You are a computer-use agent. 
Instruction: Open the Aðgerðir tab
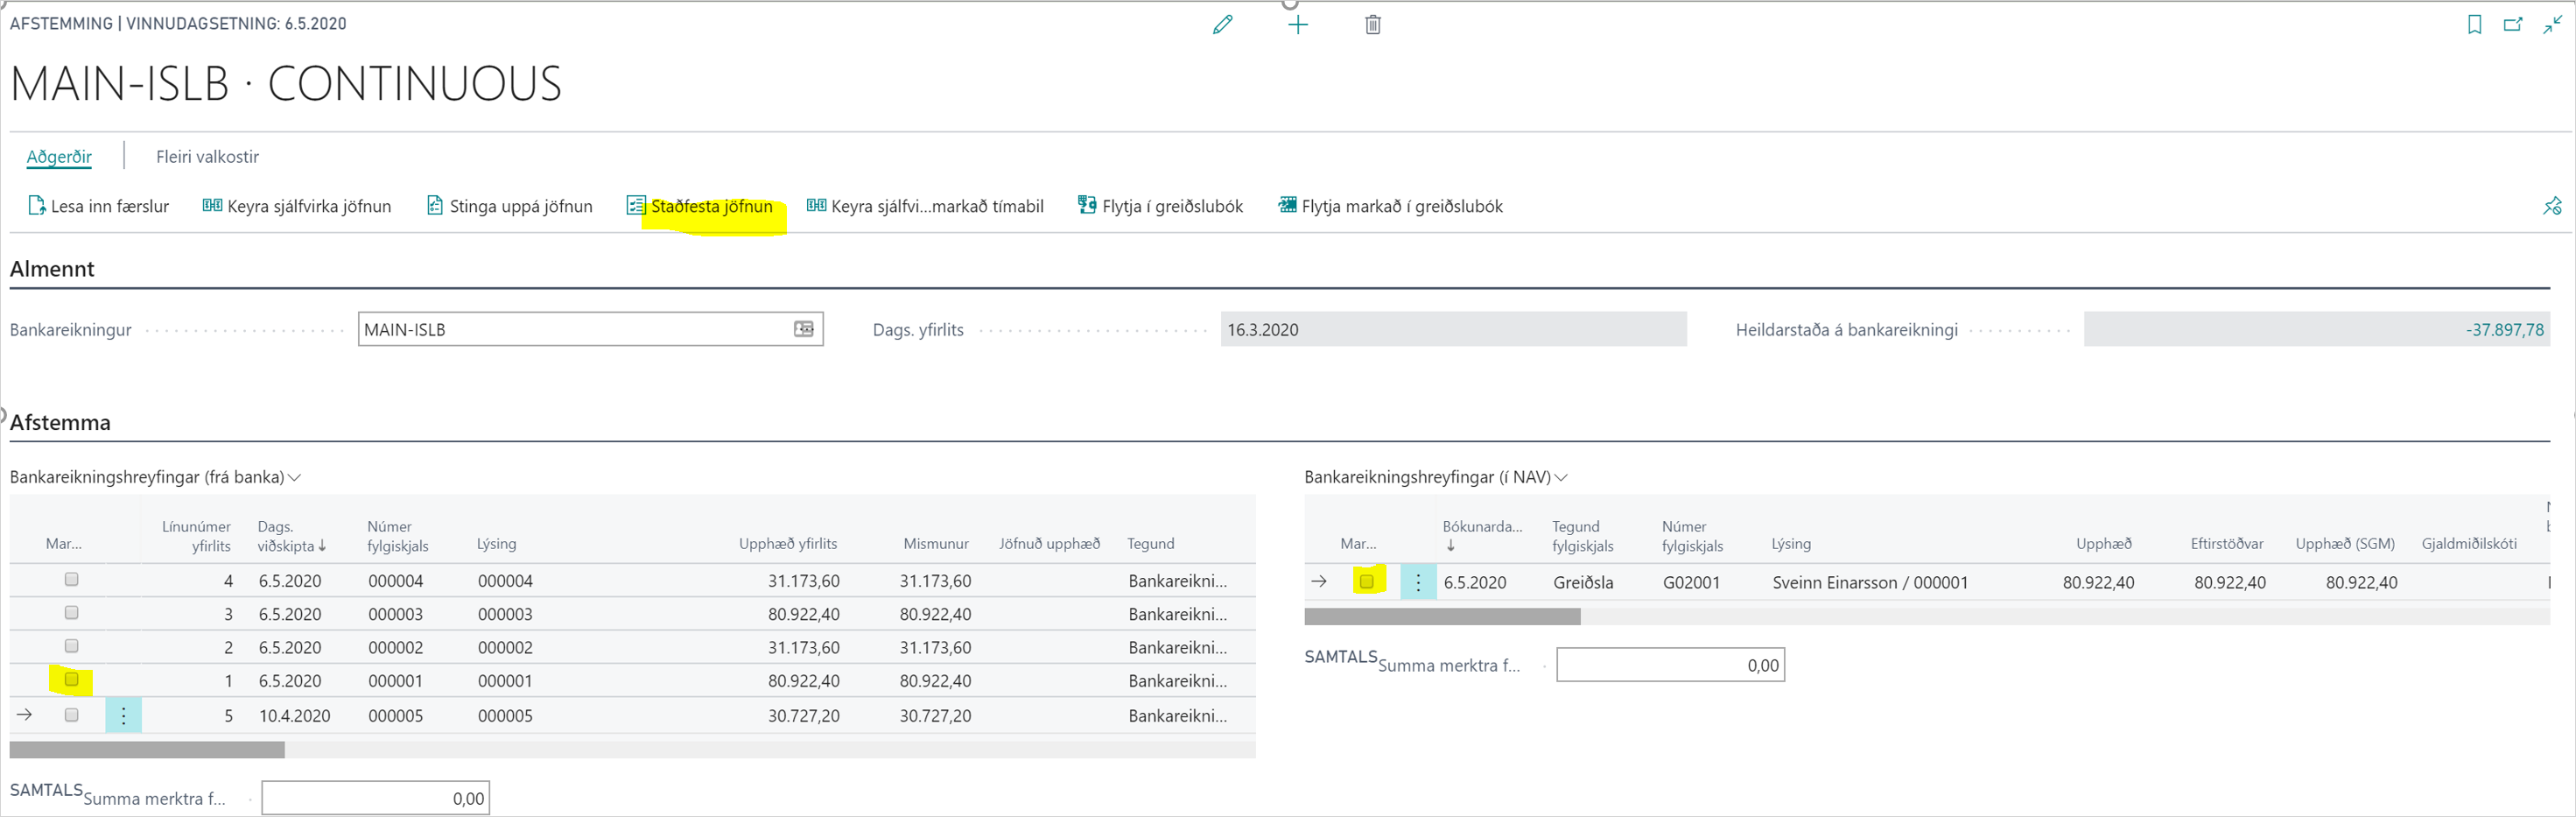[x=59, y=156]
